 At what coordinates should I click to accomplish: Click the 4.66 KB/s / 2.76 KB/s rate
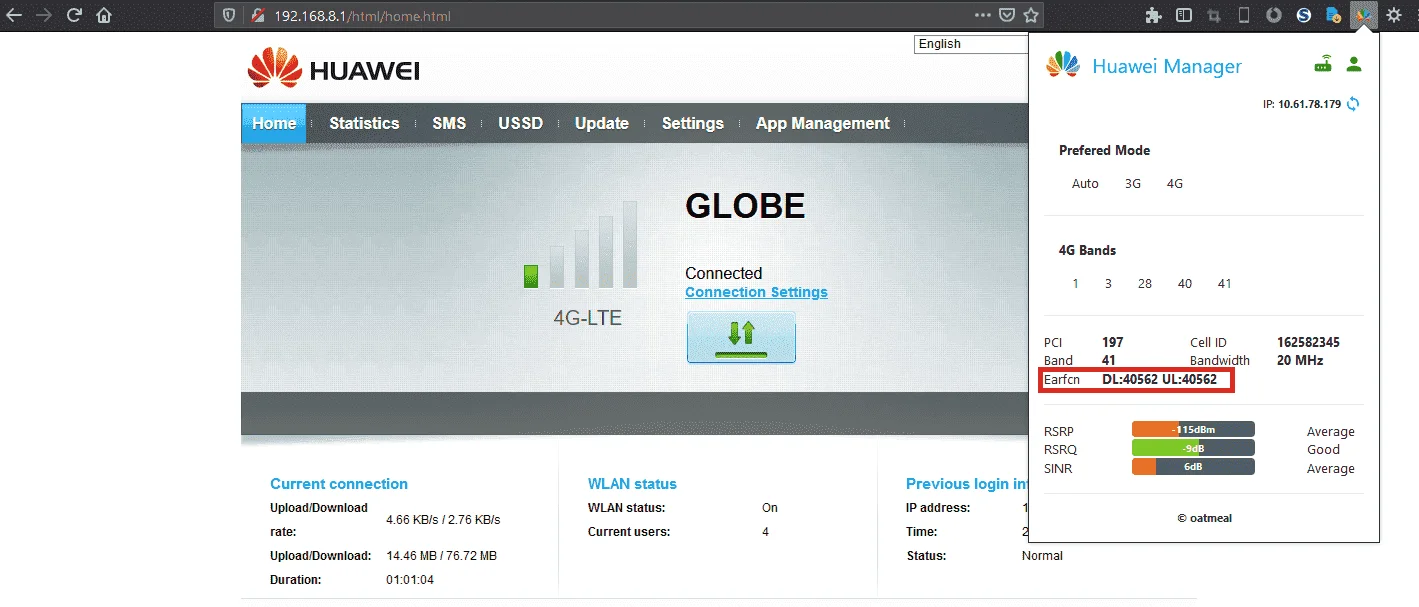(443, 520)
